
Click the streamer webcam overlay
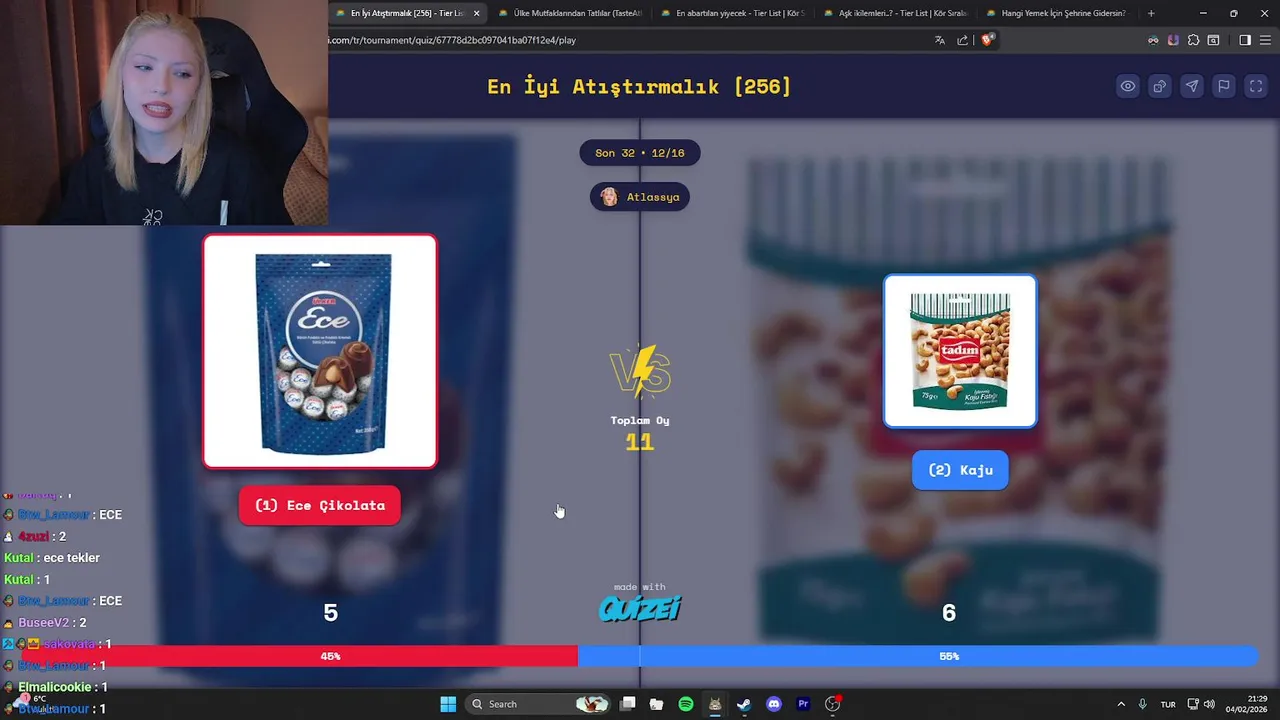coord(164,112)
